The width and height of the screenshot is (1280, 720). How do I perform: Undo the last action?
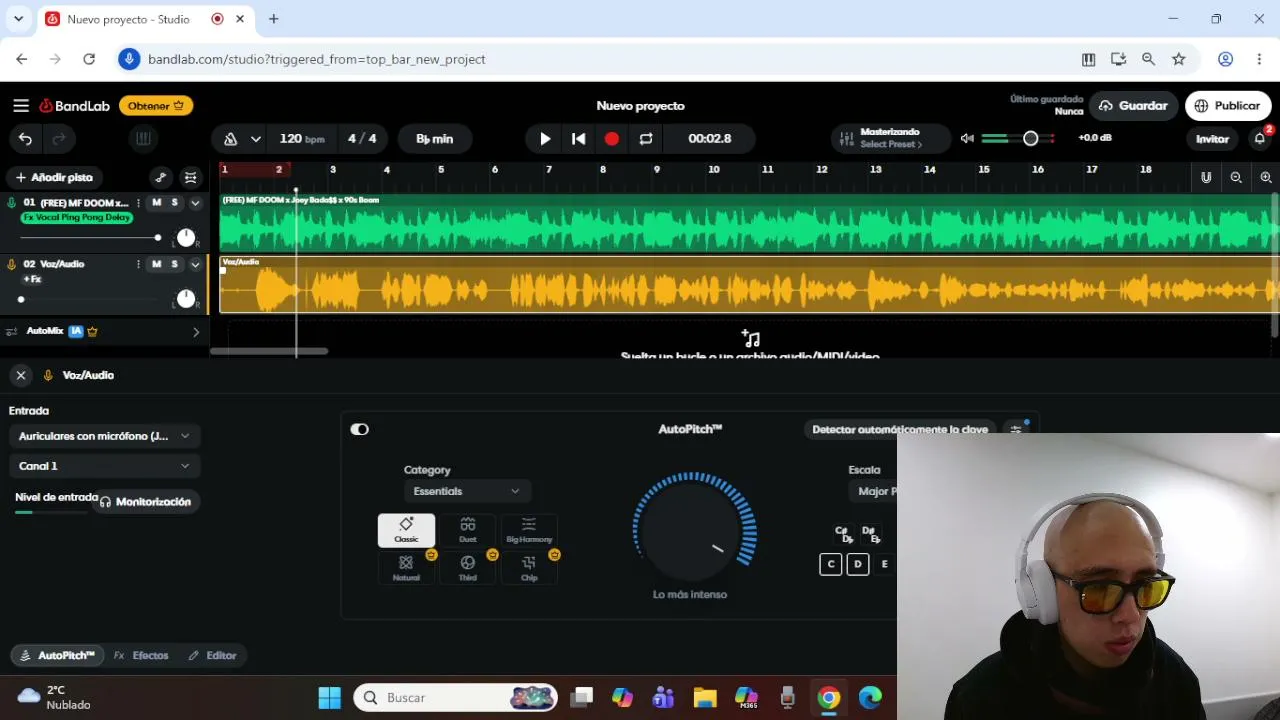tap(25, 139)
